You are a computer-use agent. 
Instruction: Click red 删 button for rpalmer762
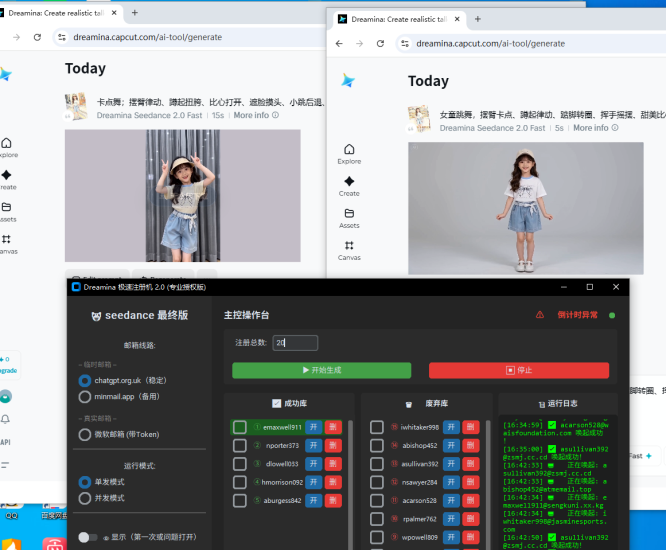pyautogui.click(x=471, y=519)
